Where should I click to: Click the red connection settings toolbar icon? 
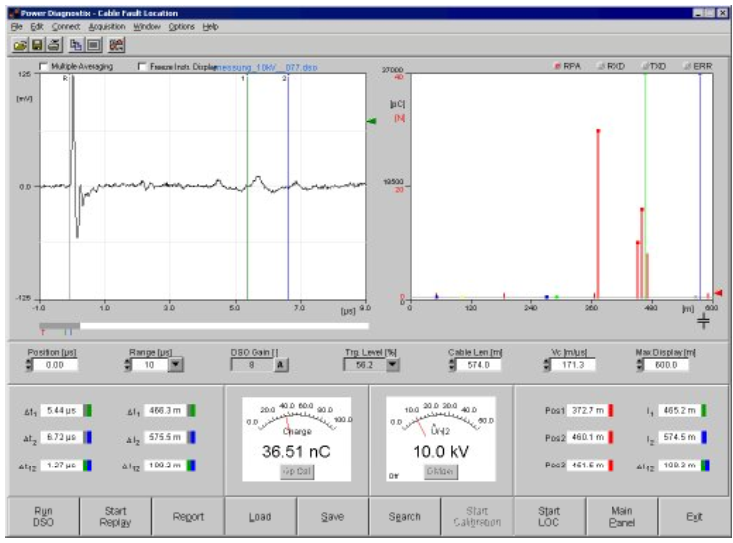pos(116,45)
